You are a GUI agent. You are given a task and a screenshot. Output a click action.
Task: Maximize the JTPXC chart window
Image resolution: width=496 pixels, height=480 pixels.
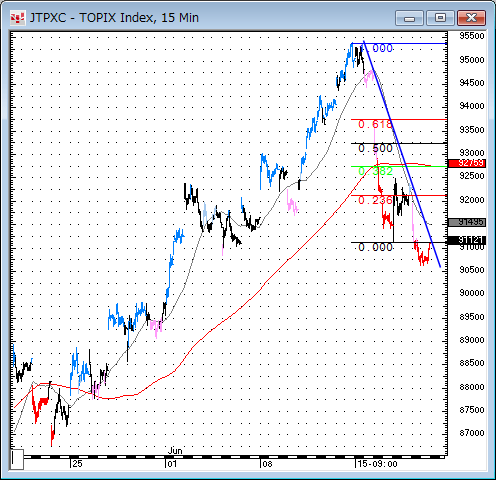click(x=440, y=18)
